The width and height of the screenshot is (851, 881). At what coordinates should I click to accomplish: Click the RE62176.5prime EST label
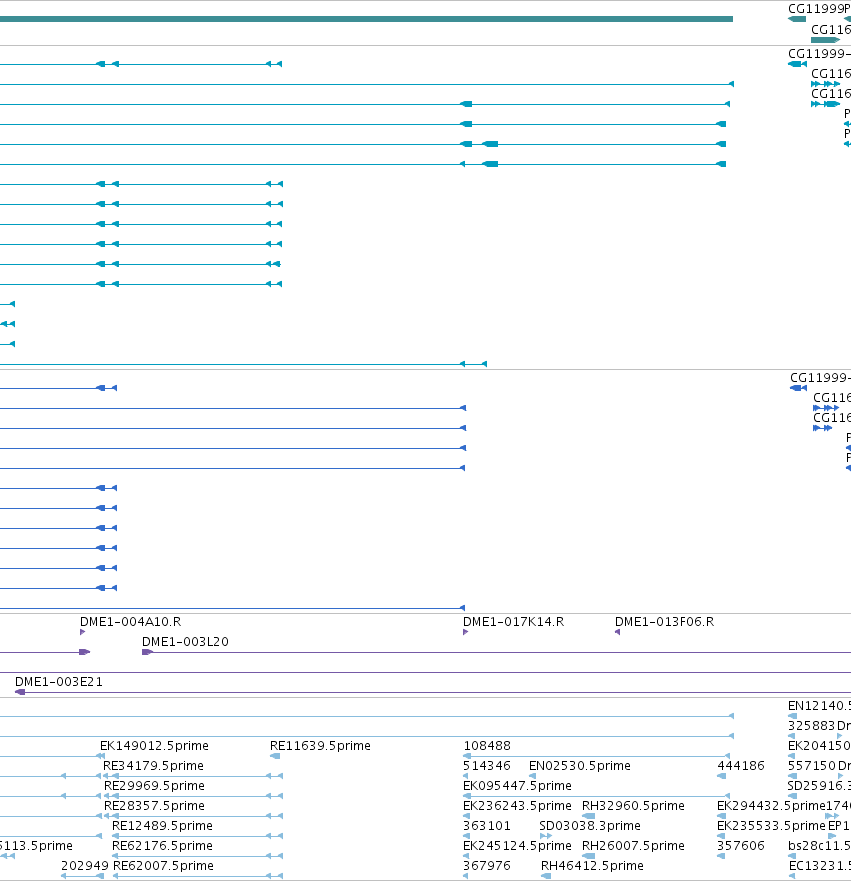pyautogui.click(x=162, y=846)
